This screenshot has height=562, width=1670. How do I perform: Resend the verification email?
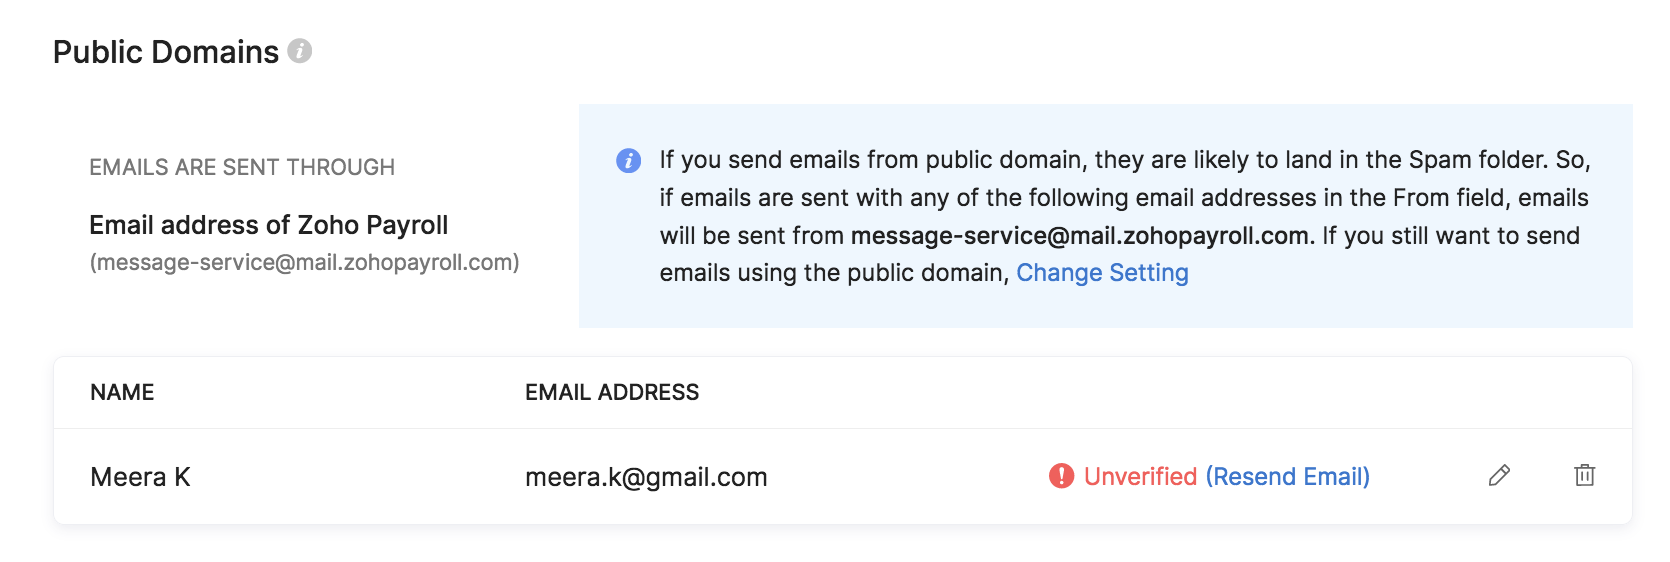pos(1287,476)
